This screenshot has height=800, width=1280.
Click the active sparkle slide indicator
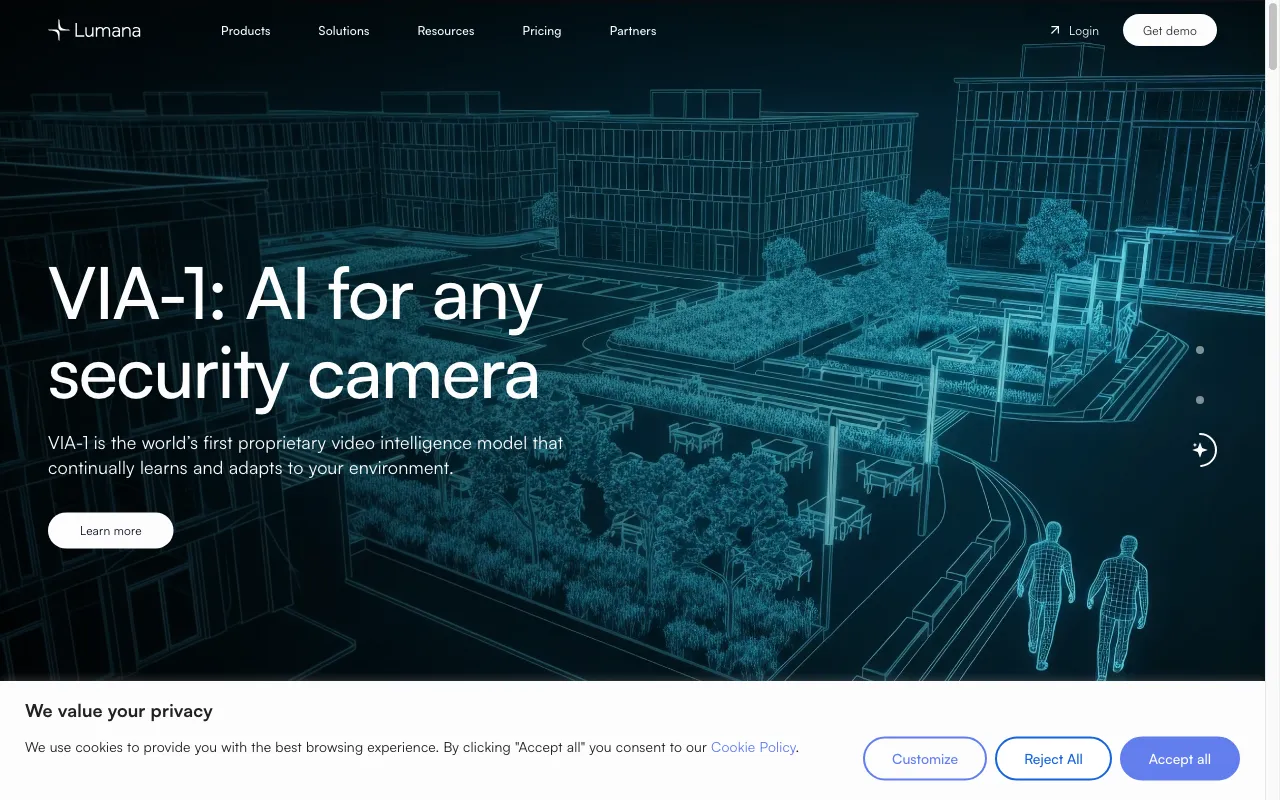pyautogui.click(x=1202, y=450)
